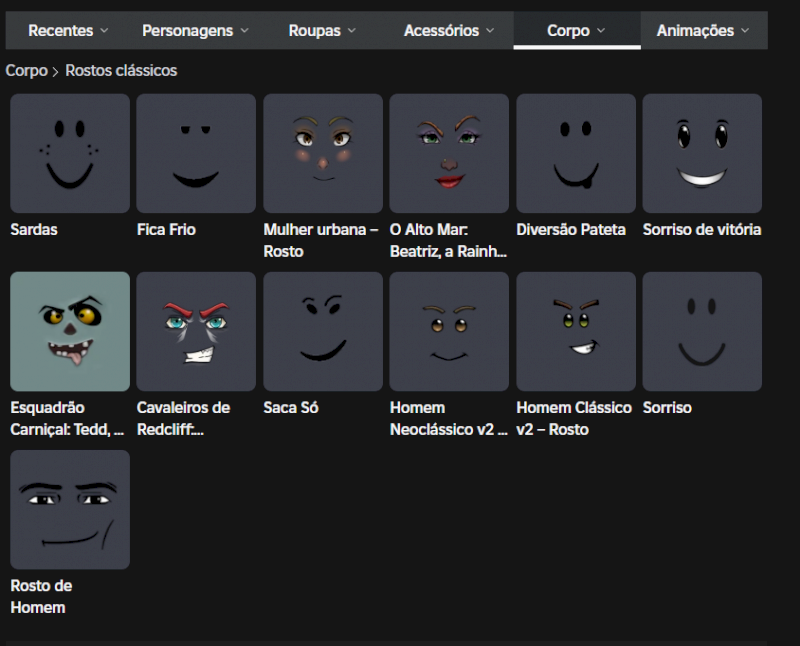Screen dimensions: 800x646
Task: Equip the Saca Só face thumbnail
Action: pyautogui.click(x=323, y=331)
